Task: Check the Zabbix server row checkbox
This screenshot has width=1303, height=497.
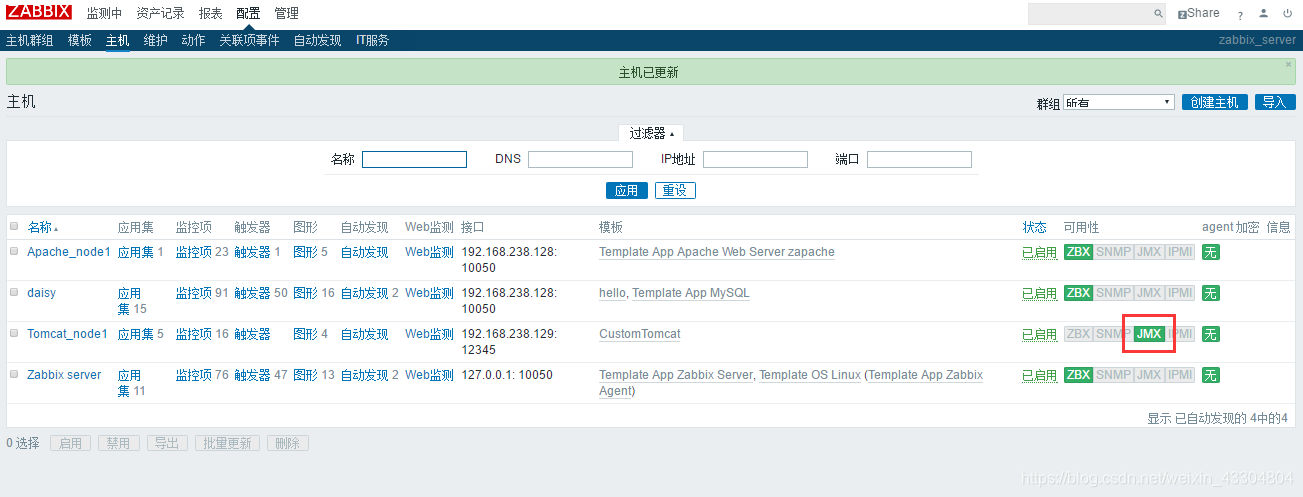Action: tap(14, 374)
